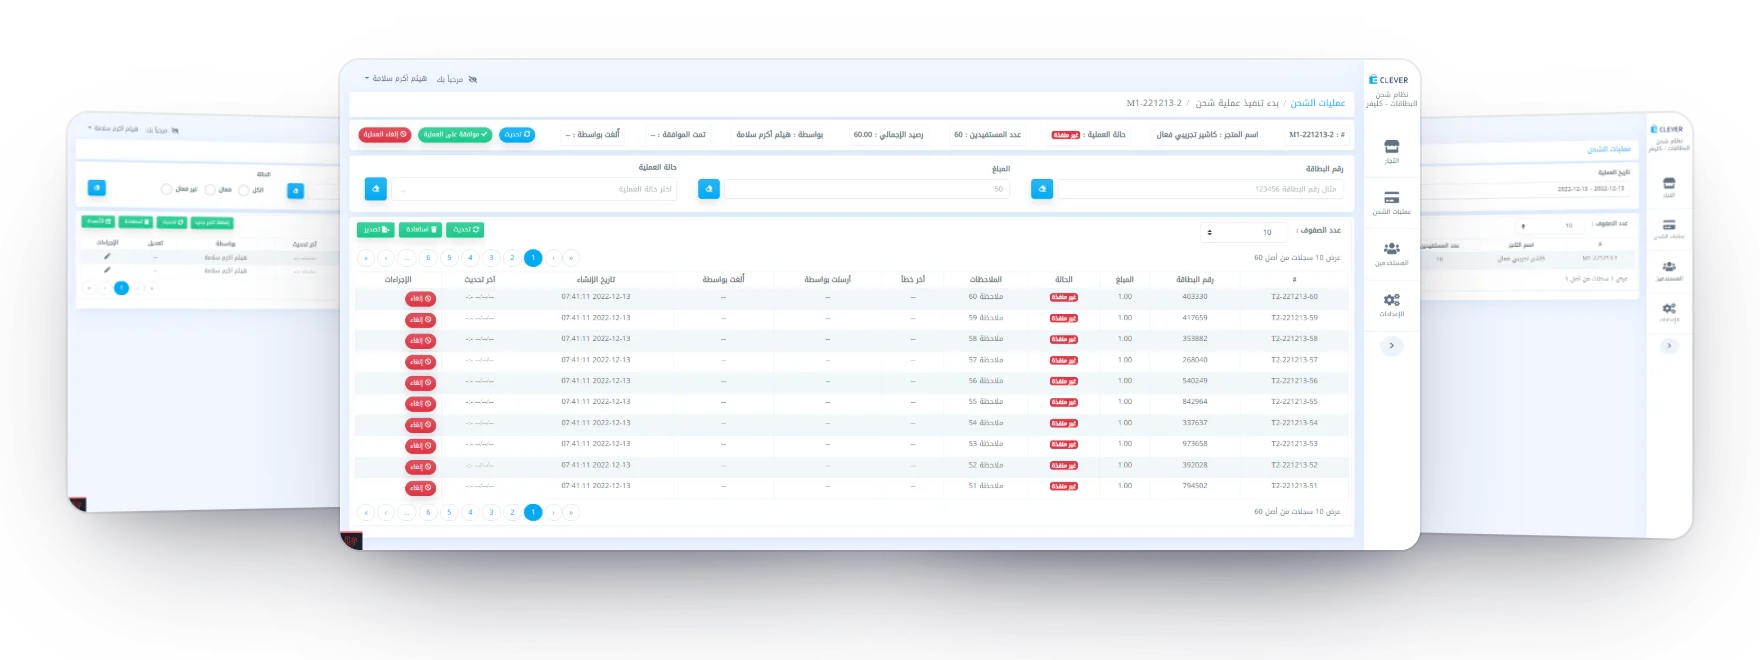Cancel row T2-221213-58 with its إلغاء button
The width and height of the screenshot is (1760, 660).
pyautogui.click(x=420, y=341)
